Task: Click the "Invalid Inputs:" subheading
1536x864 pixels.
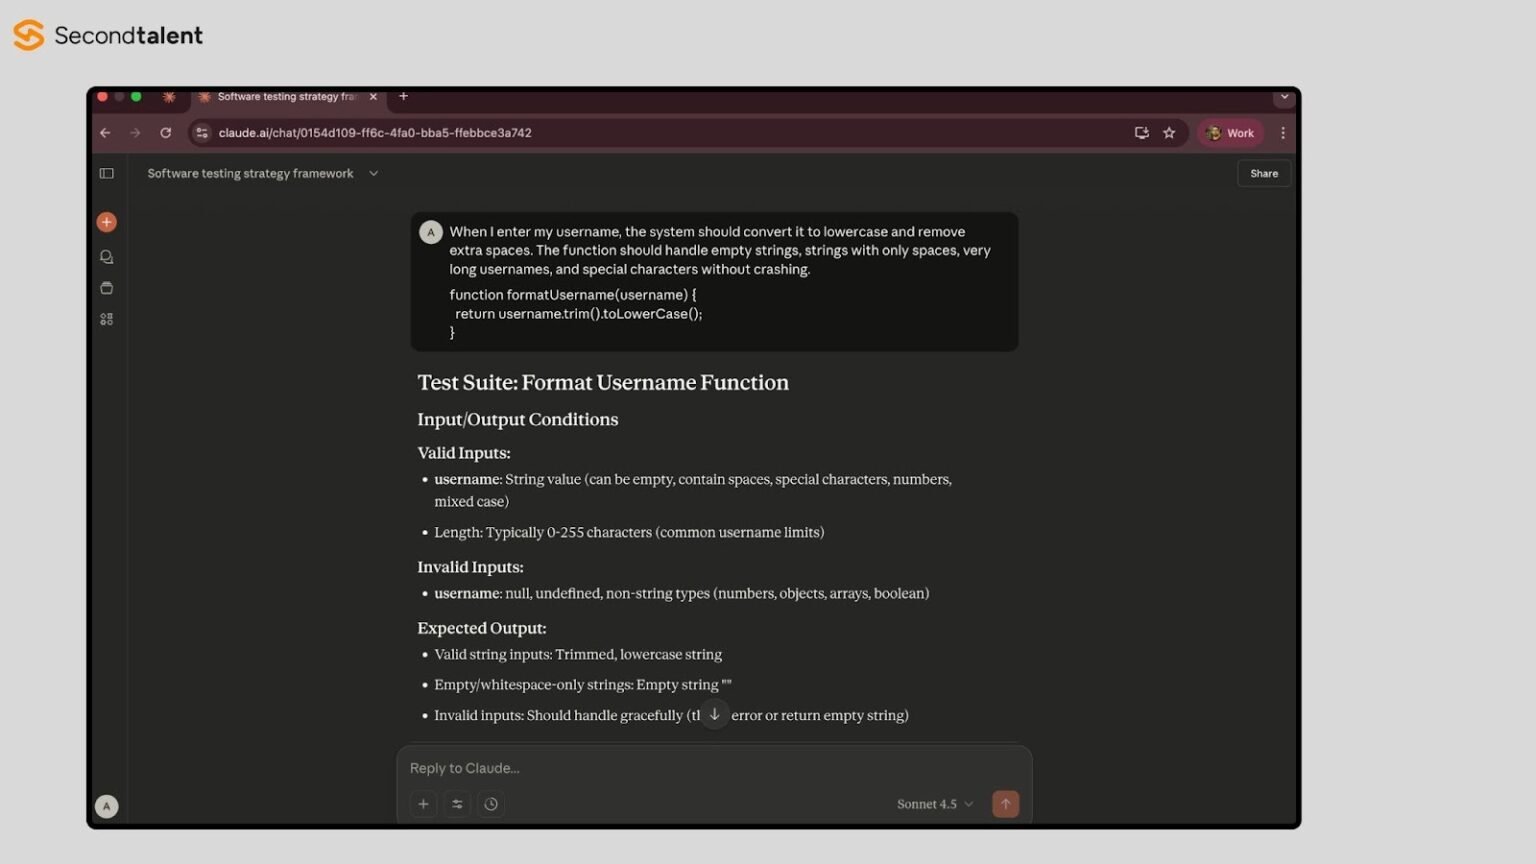Action: tap(470, 567)
